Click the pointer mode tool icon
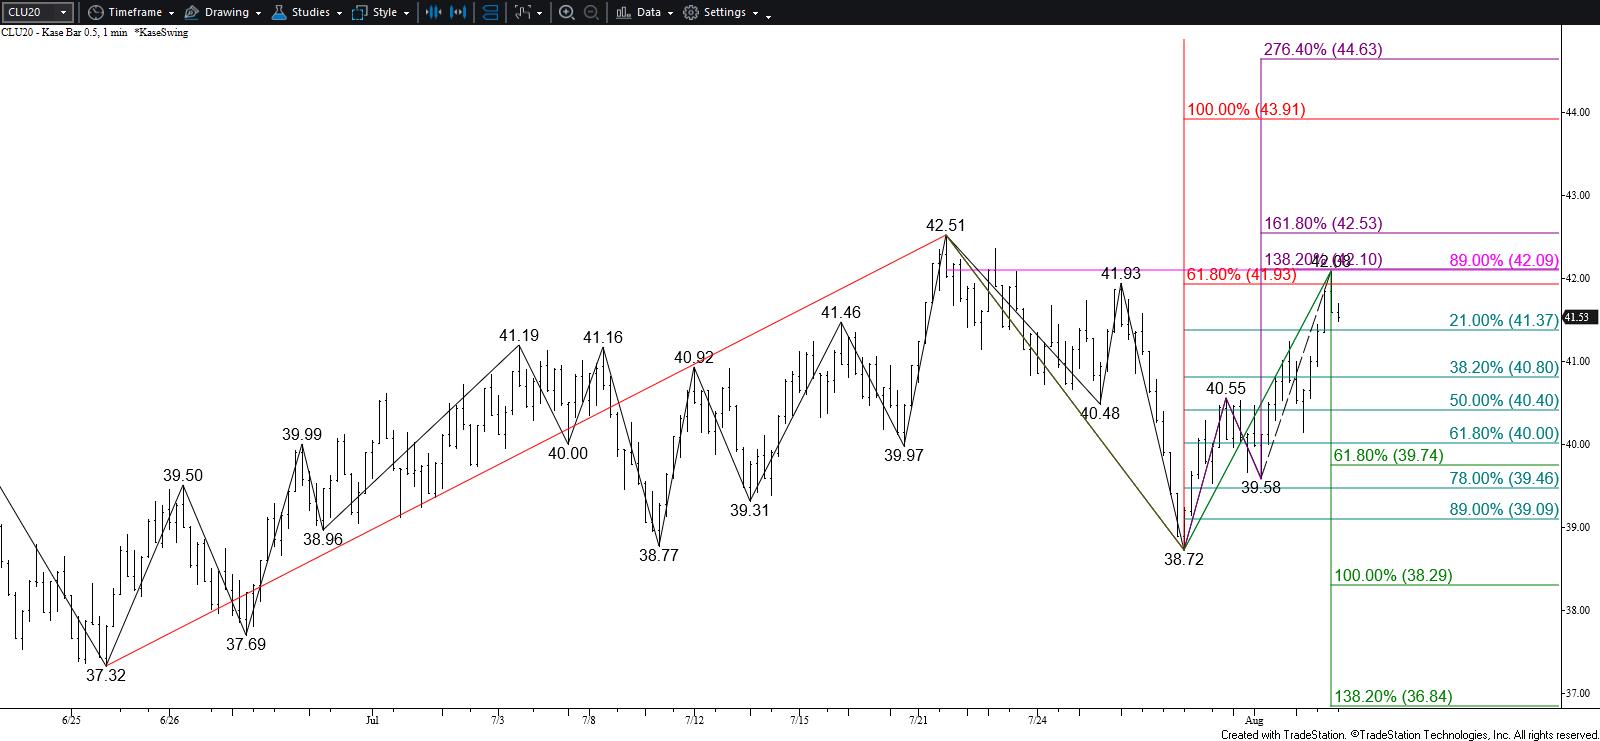 521,12
